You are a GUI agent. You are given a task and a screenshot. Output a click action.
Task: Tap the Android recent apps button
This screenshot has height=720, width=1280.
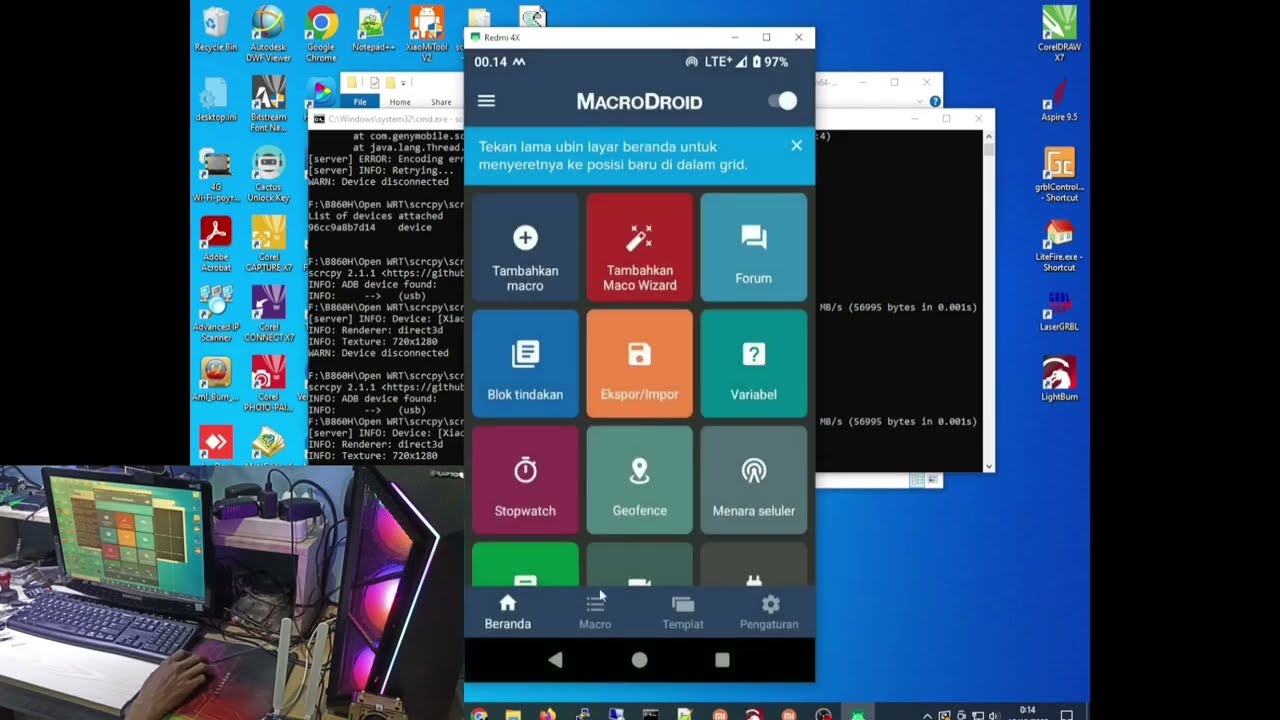tap(722, 660)
